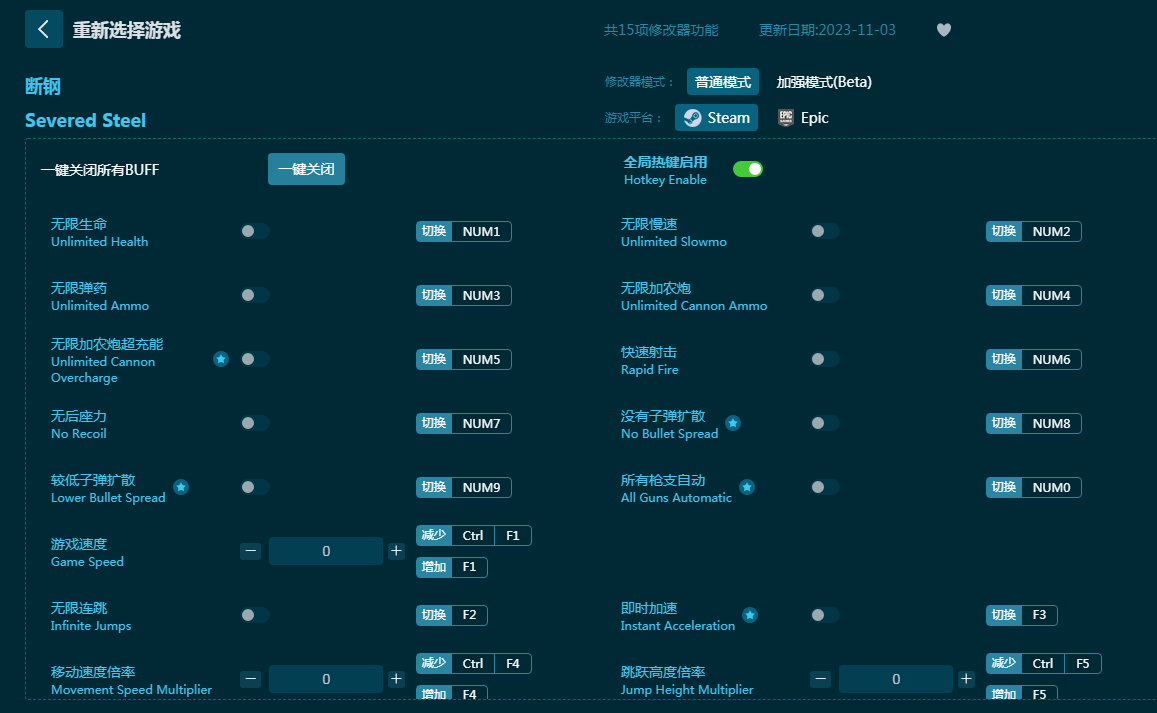Click the Game Speed value field
1157x713 pixels.
coord(326,551)
